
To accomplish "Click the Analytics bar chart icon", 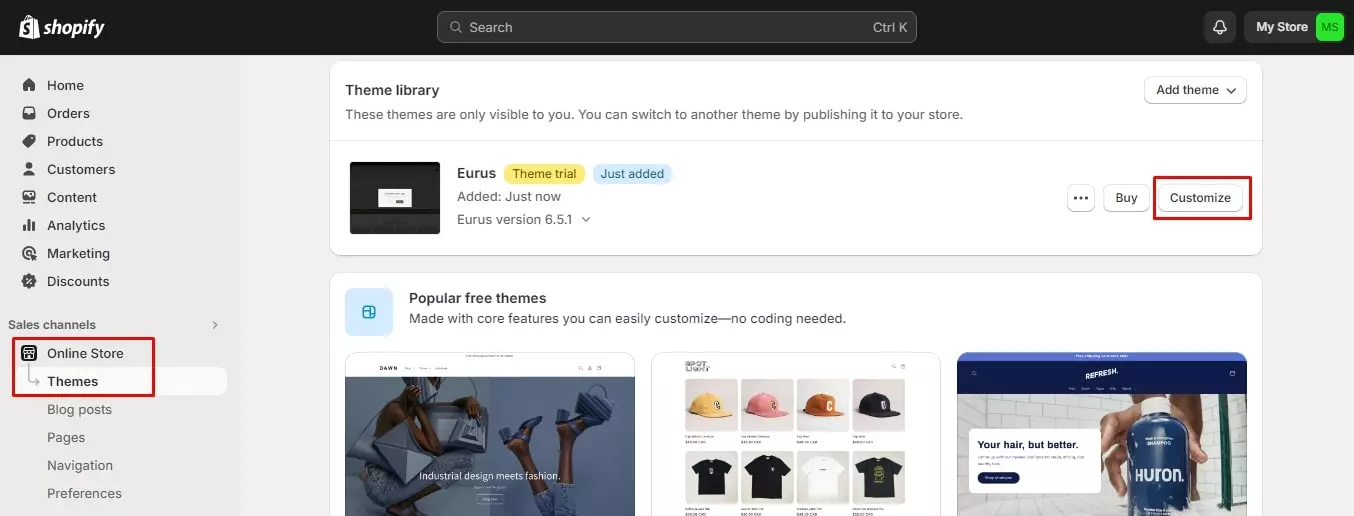I will 29,225.
